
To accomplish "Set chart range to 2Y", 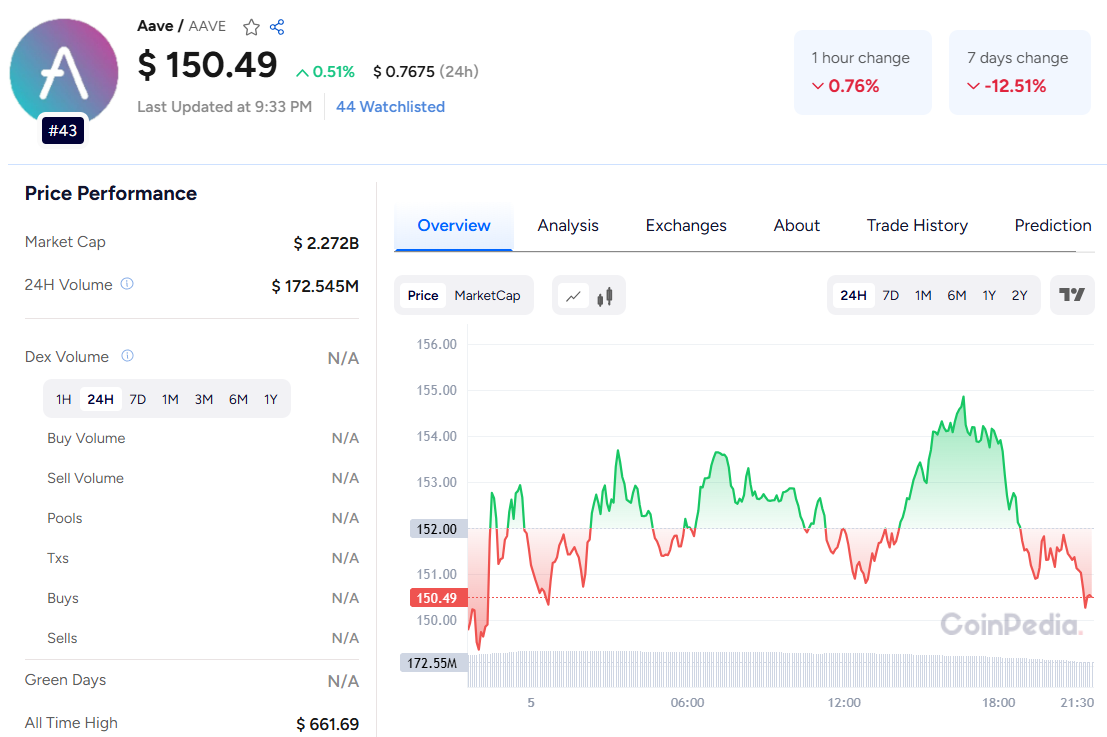I will point(1019,296).
